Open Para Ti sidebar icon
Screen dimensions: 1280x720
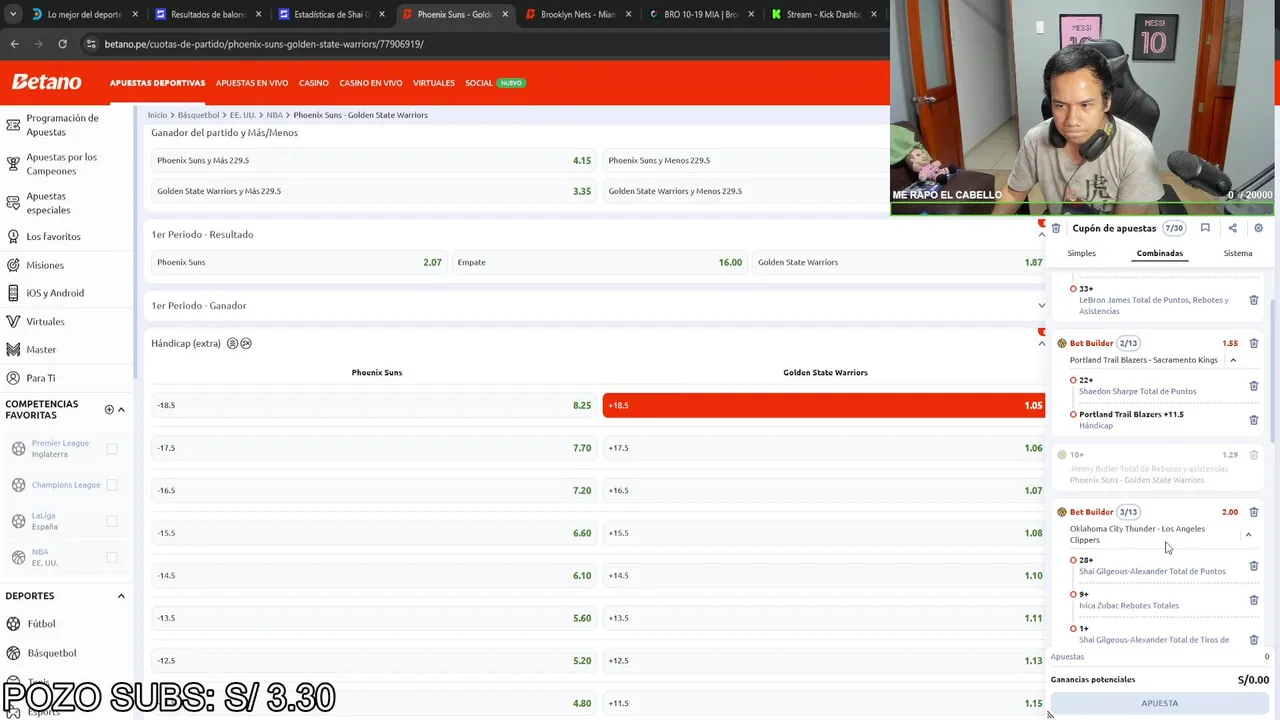pyautogui.click(x=13, y=378)
